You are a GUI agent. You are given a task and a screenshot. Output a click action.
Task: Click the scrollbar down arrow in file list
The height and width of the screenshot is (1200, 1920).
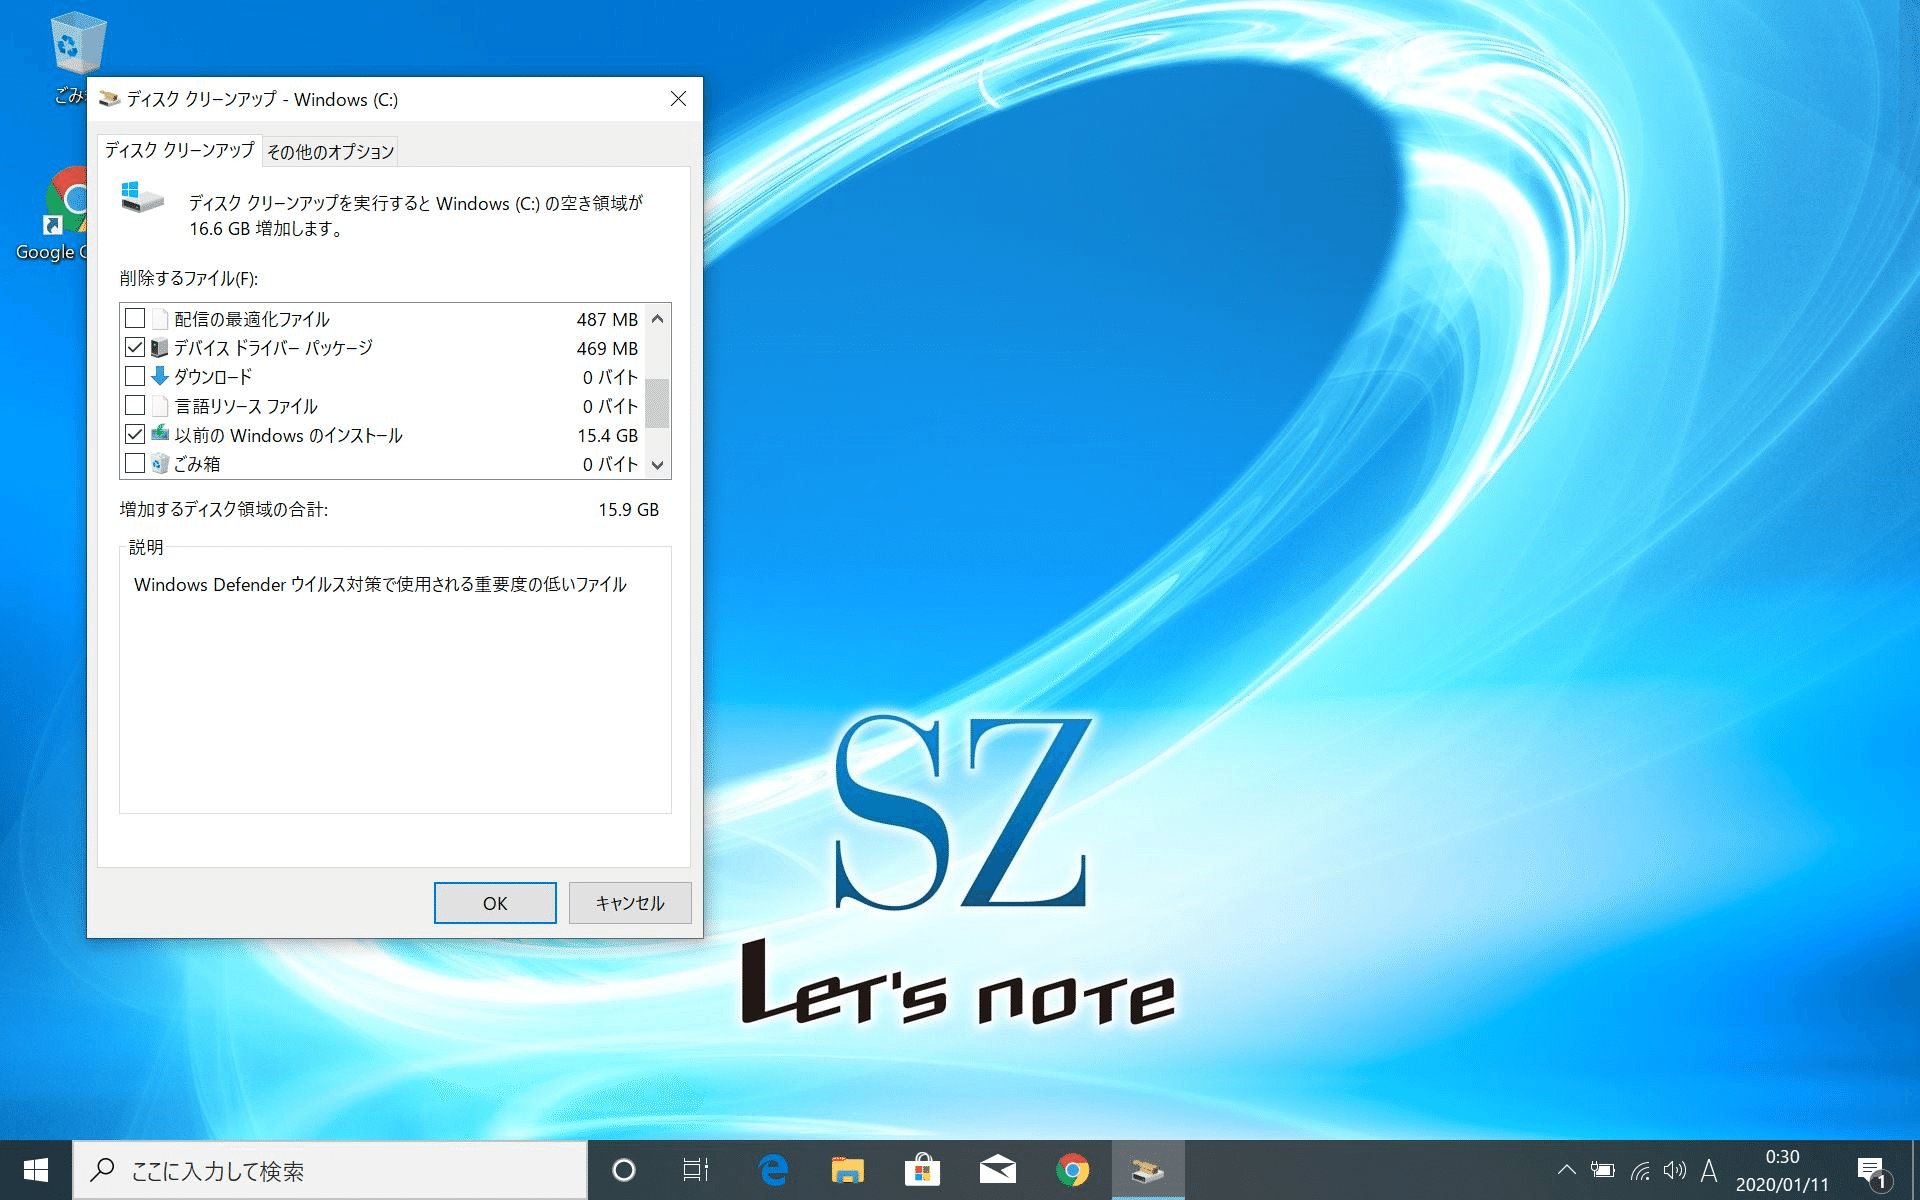pyautogui.click(x=656, y=465)
